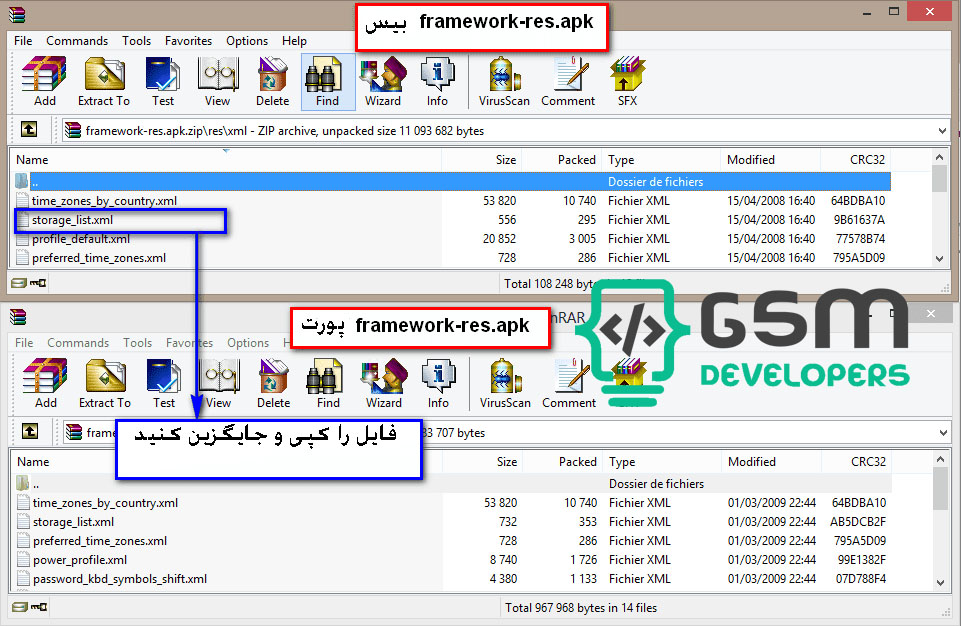Click the Delete icon in the lower WinRAR toolbar
This screenshot has height=626, width=961.
(x=273, y=384)
